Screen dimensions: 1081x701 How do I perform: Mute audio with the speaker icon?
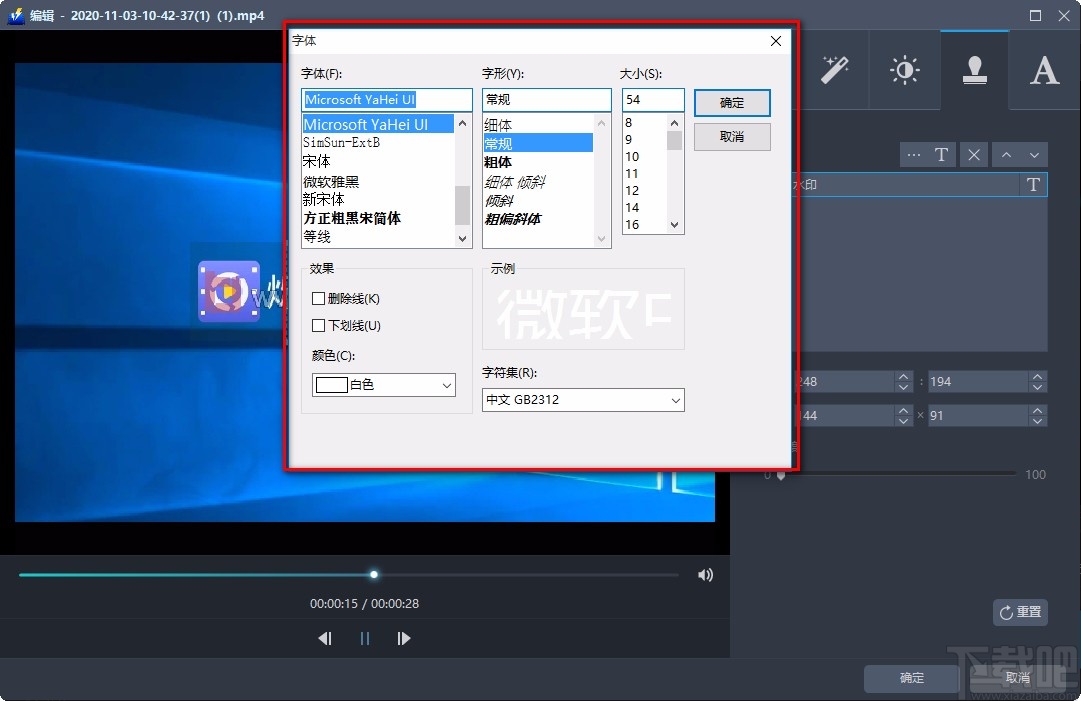(x=705, y=574)
